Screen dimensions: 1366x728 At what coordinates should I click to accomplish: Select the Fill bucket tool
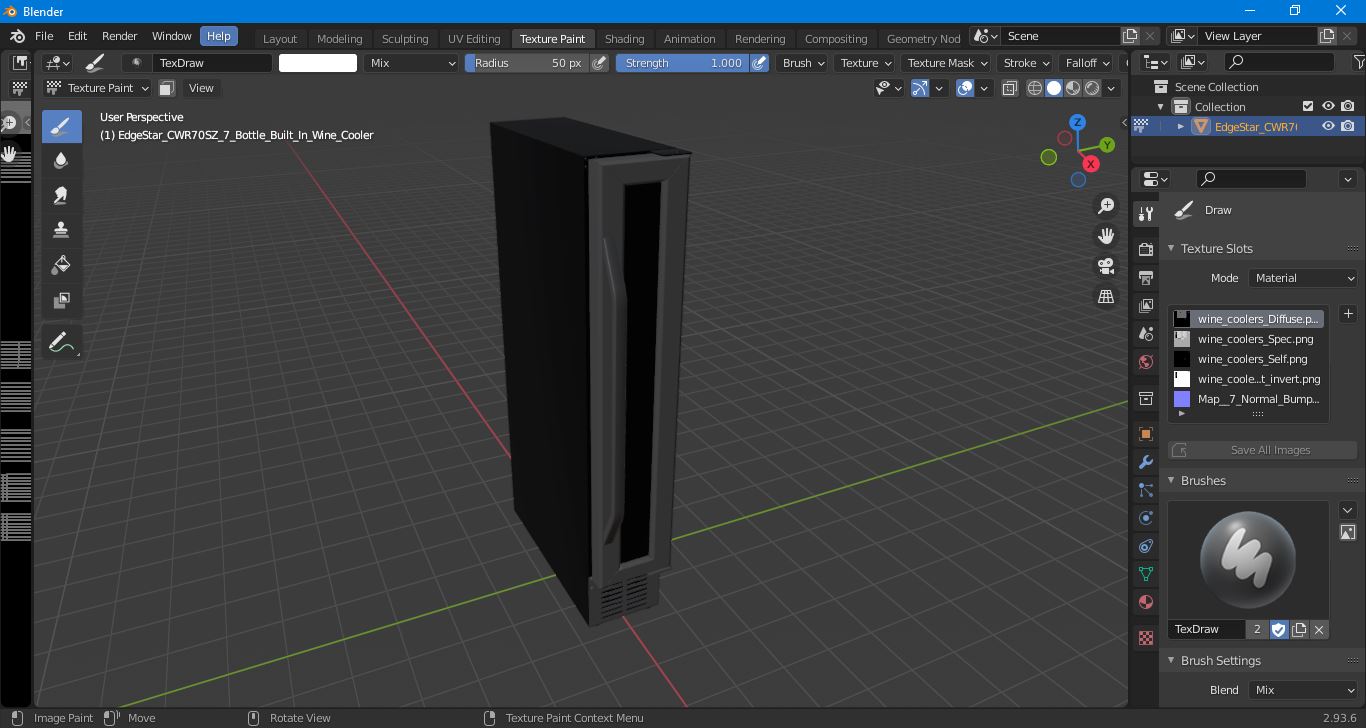tap(61, 265)
